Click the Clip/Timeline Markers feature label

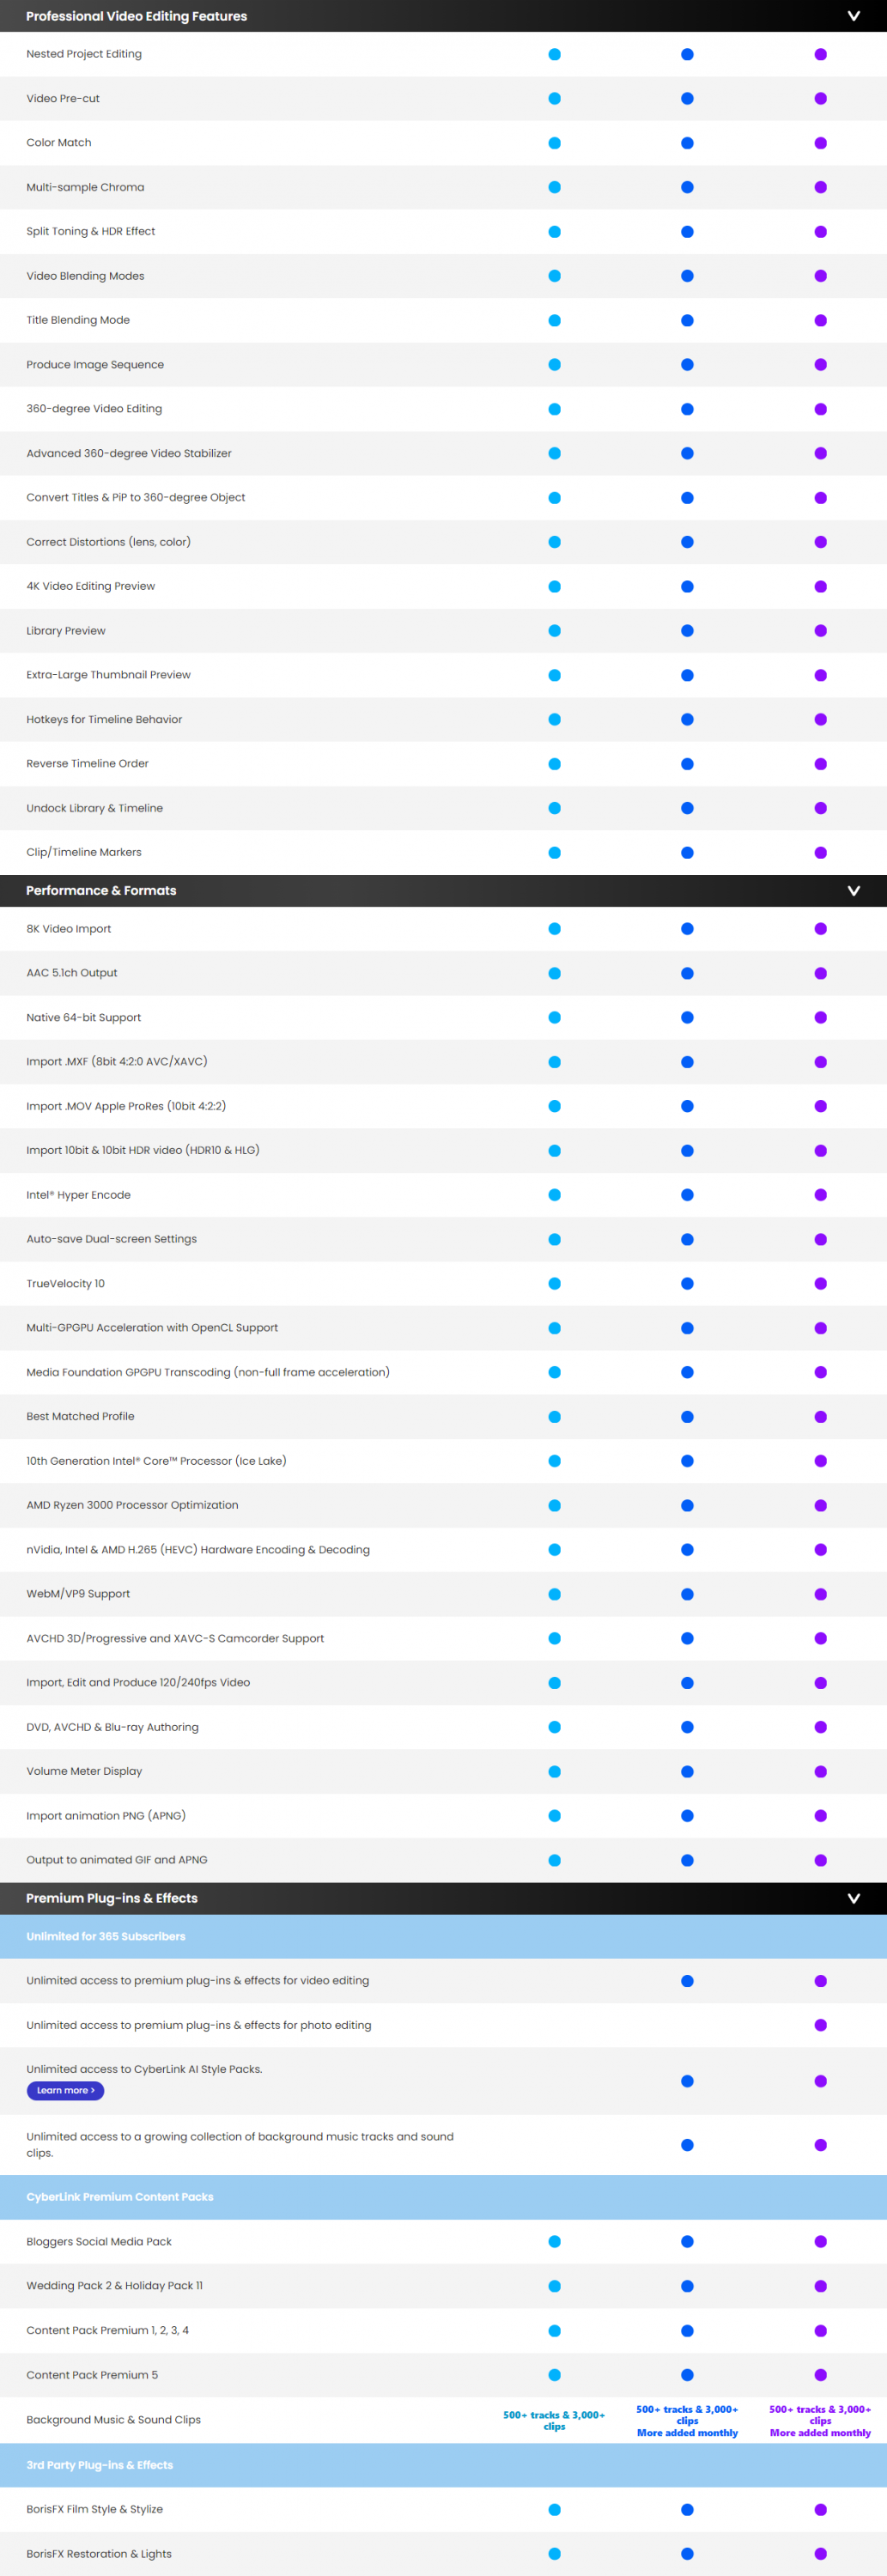[x=84, y=853]
